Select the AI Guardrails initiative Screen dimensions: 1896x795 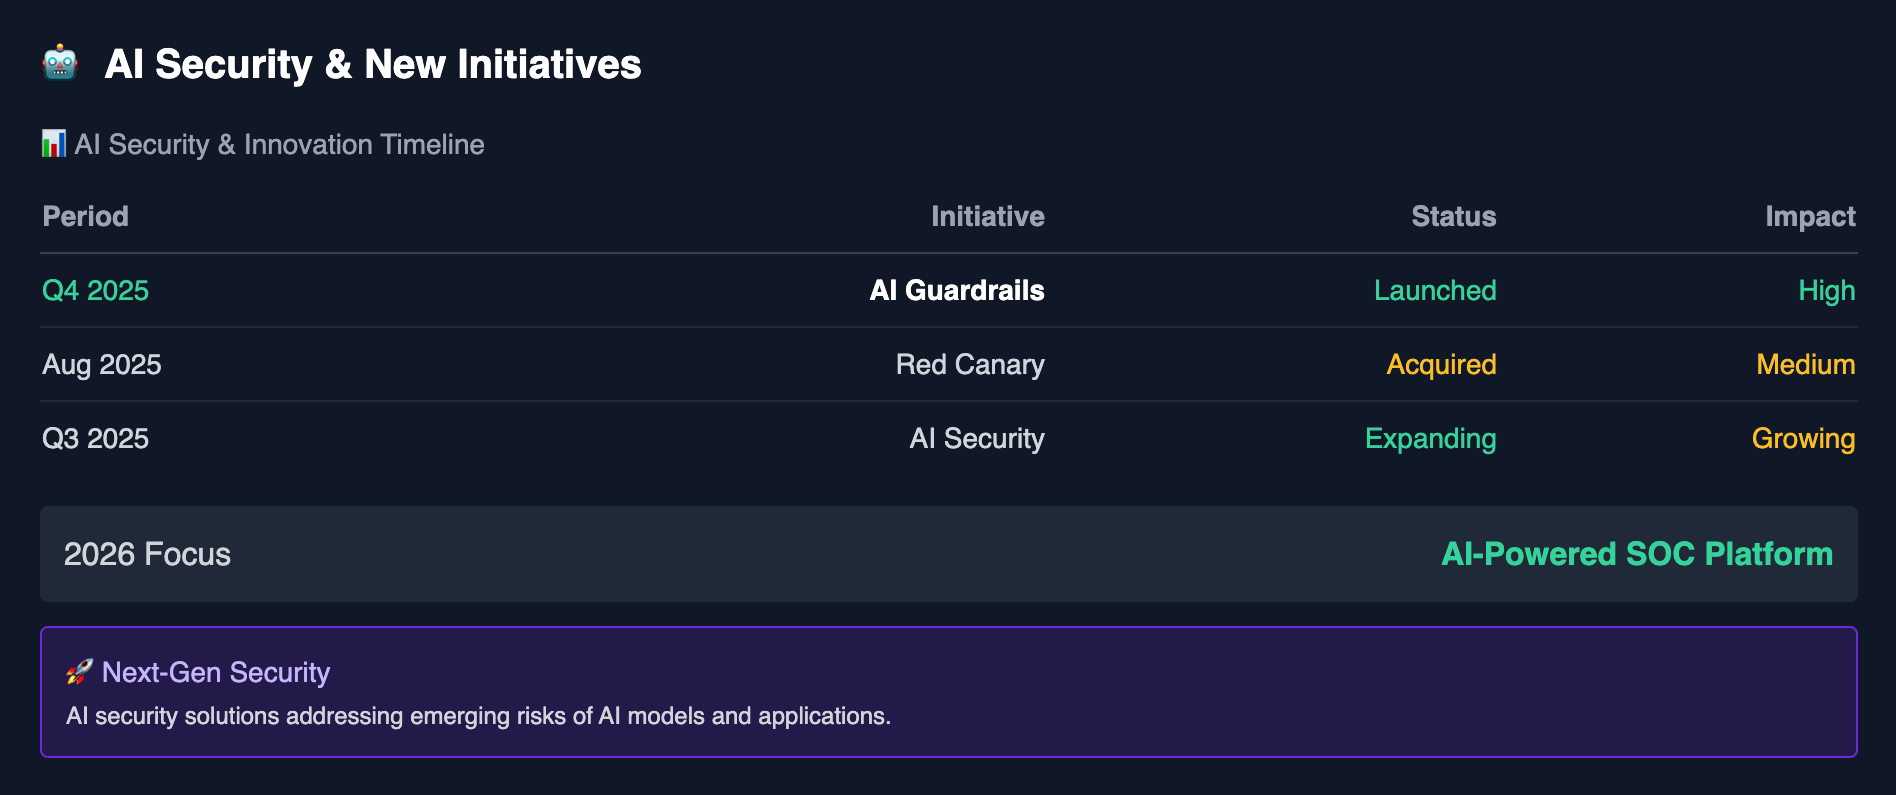[957, 290]
